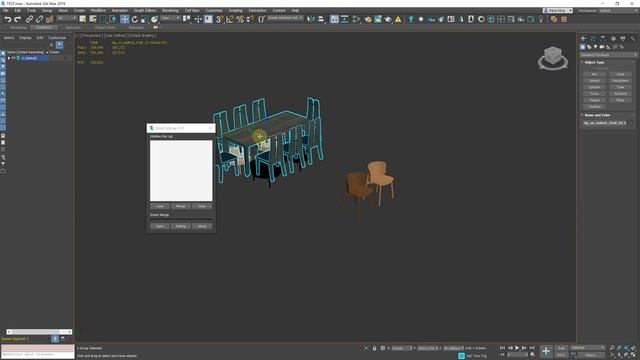Open the Help menu
Screen dimensions: 640x360
pyautogui.click(x=295, y=10)
